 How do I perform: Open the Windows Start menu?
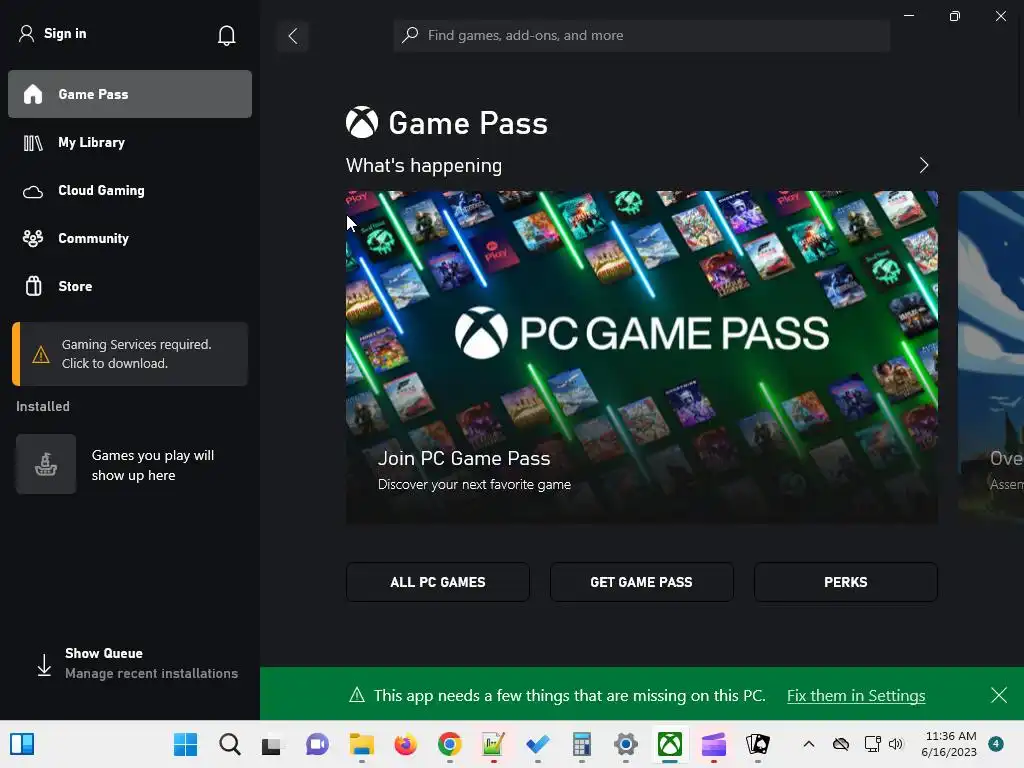tap(185, 744)
